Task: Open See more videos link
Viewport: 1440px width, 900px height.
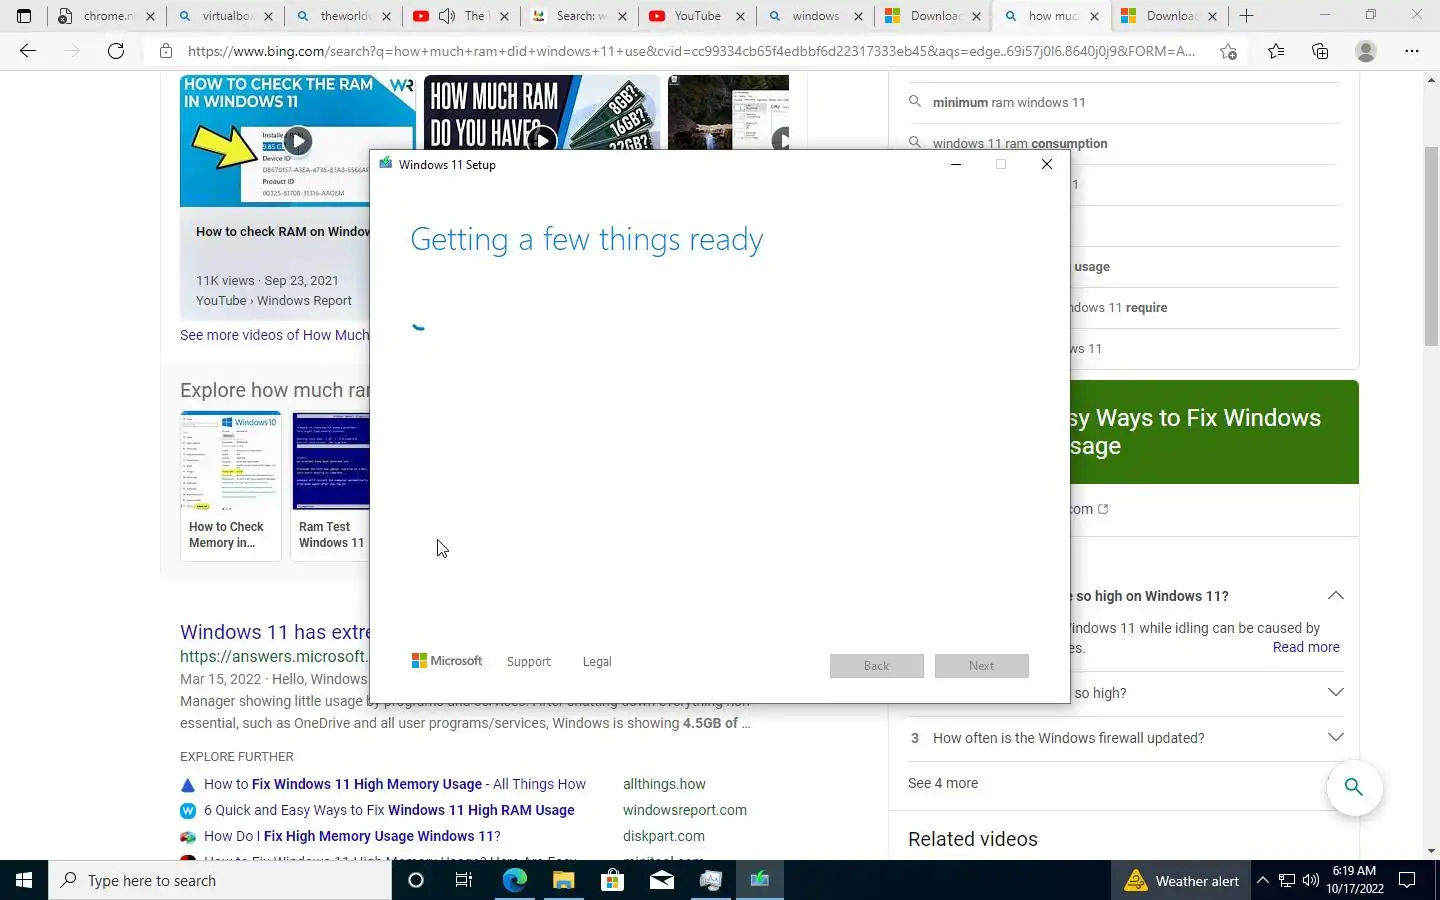Action: pyautogui.click(x=274, y=335)
